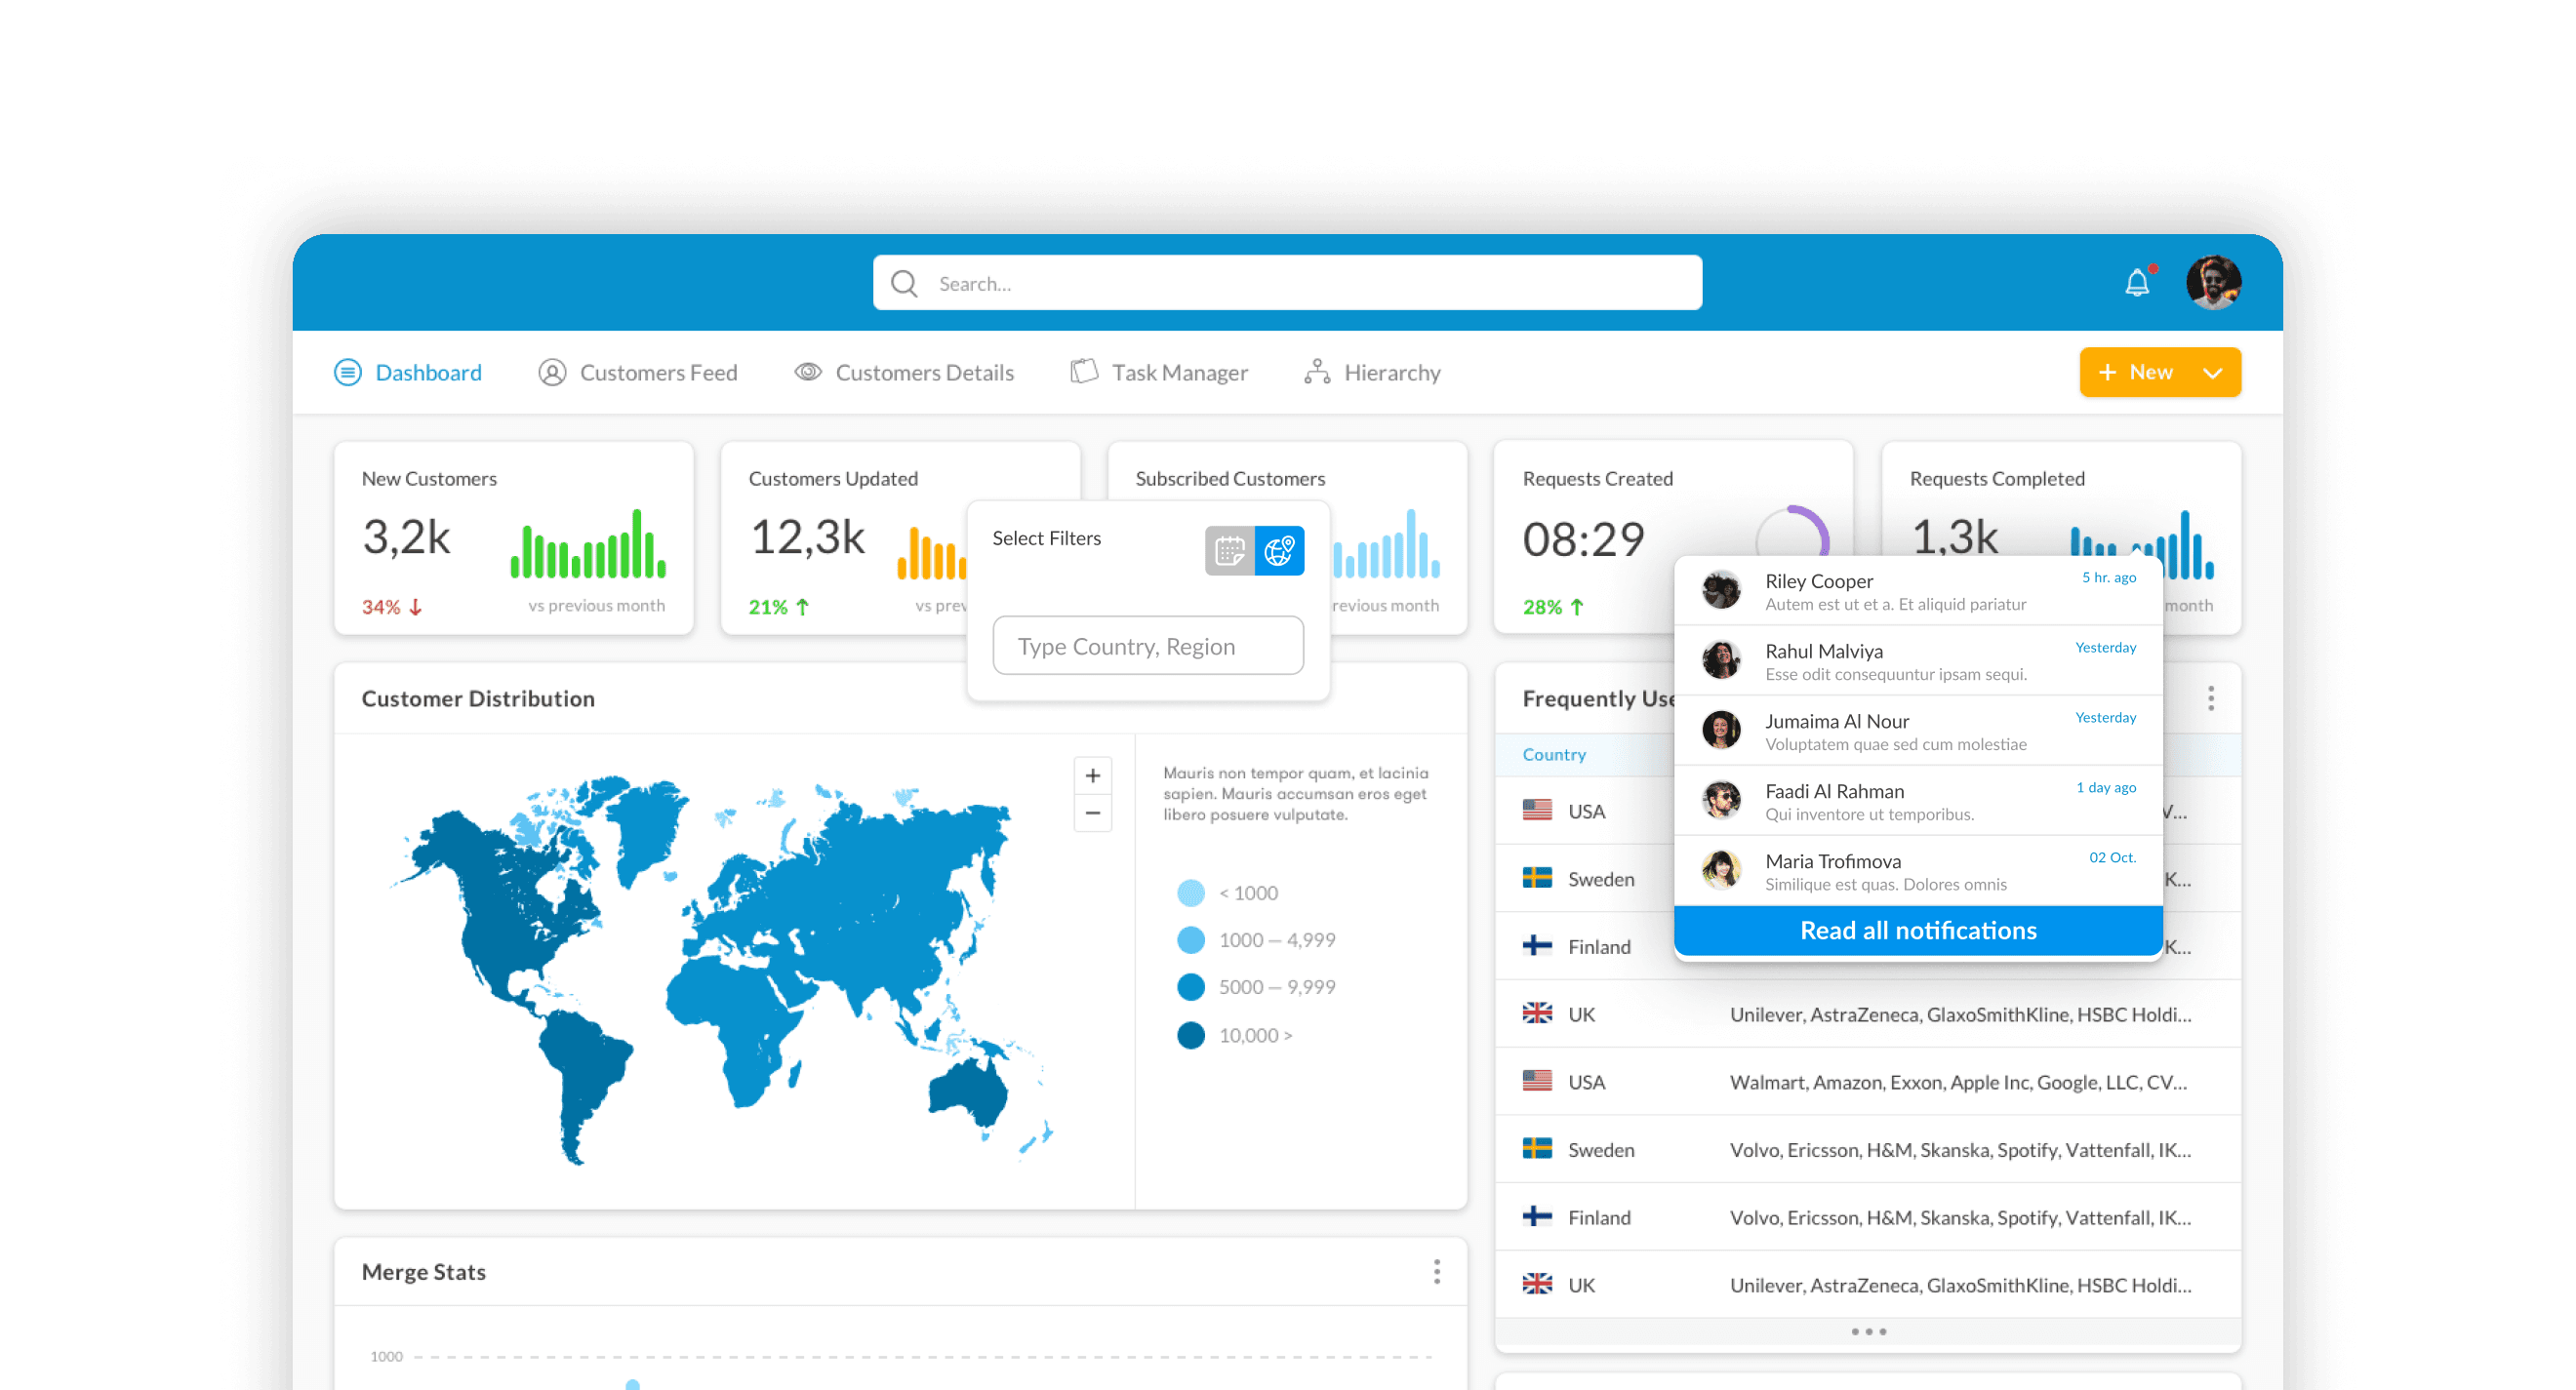Open Merge Stats three-dot menu
This screenshot has width=2576, height=1390.
click(1436, 1272)
